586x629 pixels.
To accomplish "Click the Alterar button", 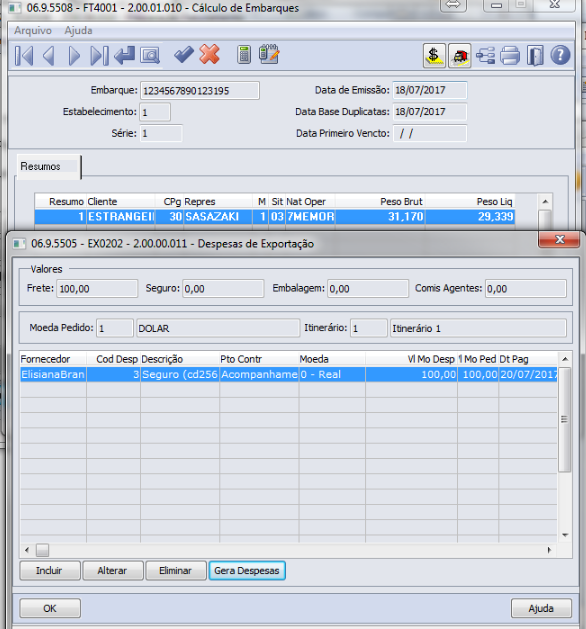I will coord(113,570).
